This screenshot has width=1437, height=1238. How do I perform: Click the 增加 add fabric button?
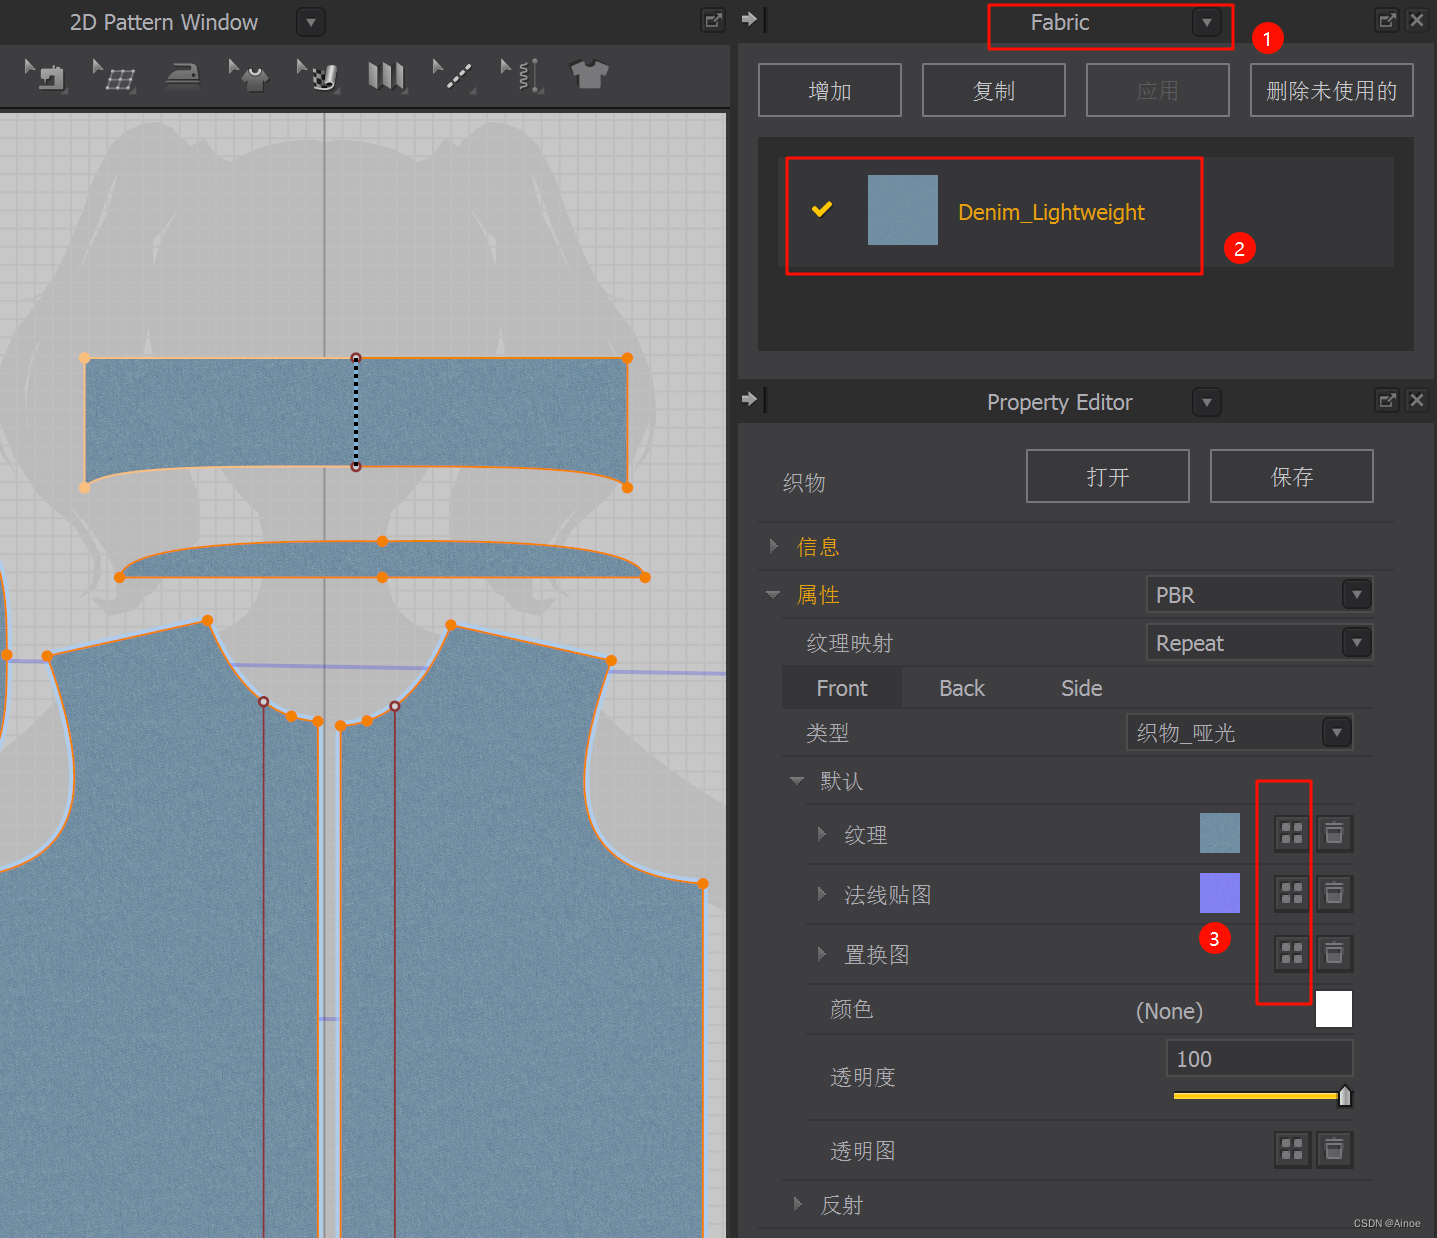pos(829,89)
